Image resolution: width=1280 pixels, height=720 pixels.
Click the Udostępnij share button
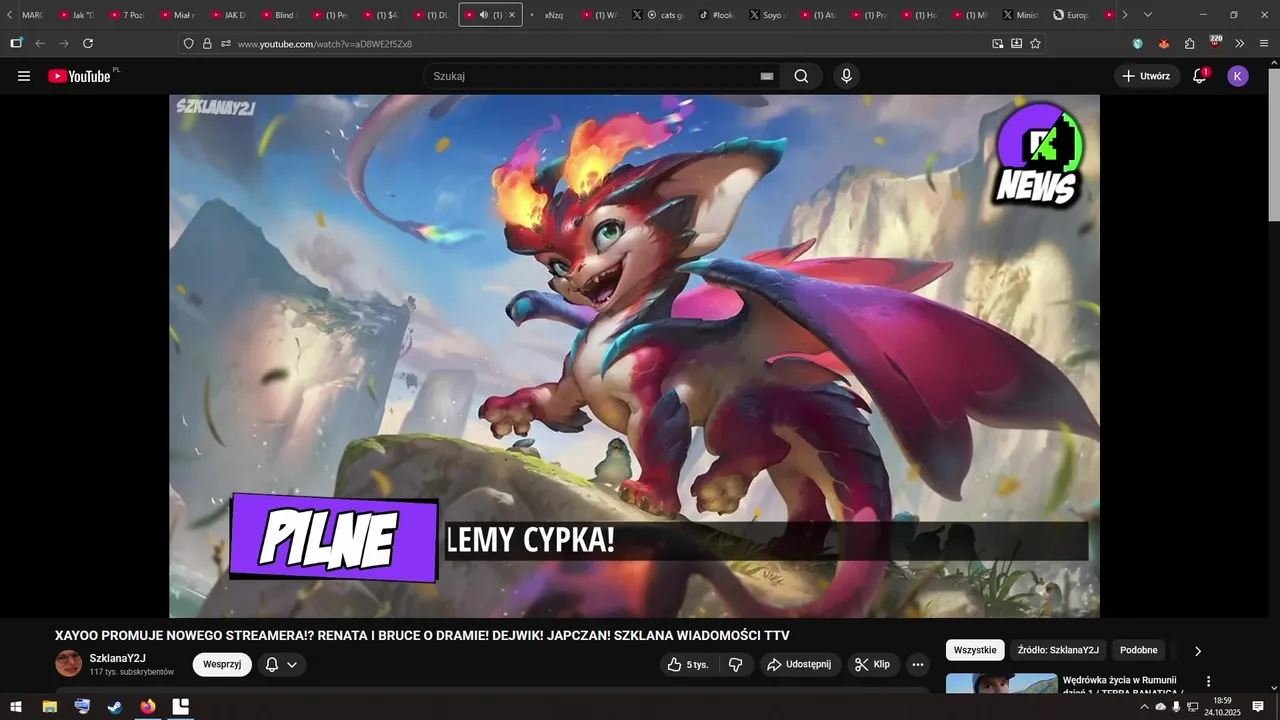coord(800,664)
